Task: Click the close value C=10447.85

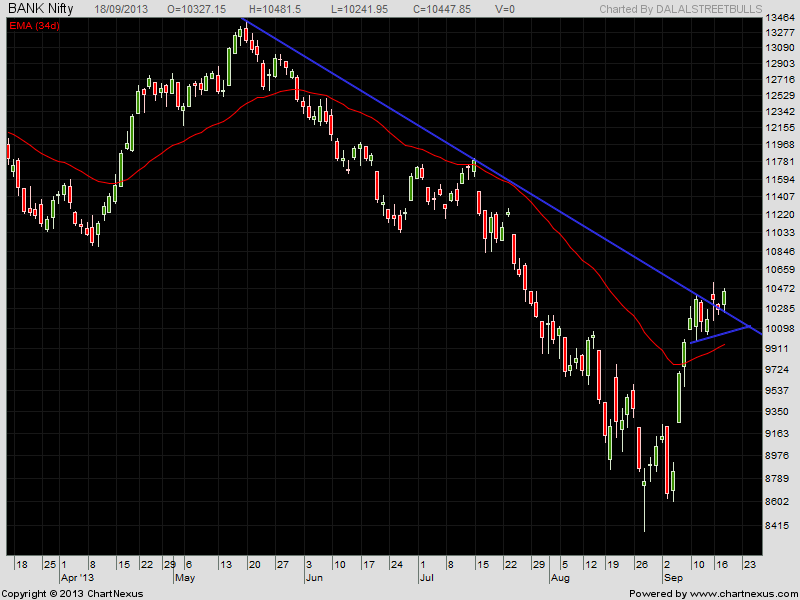Action: click(x=441, y=9)
